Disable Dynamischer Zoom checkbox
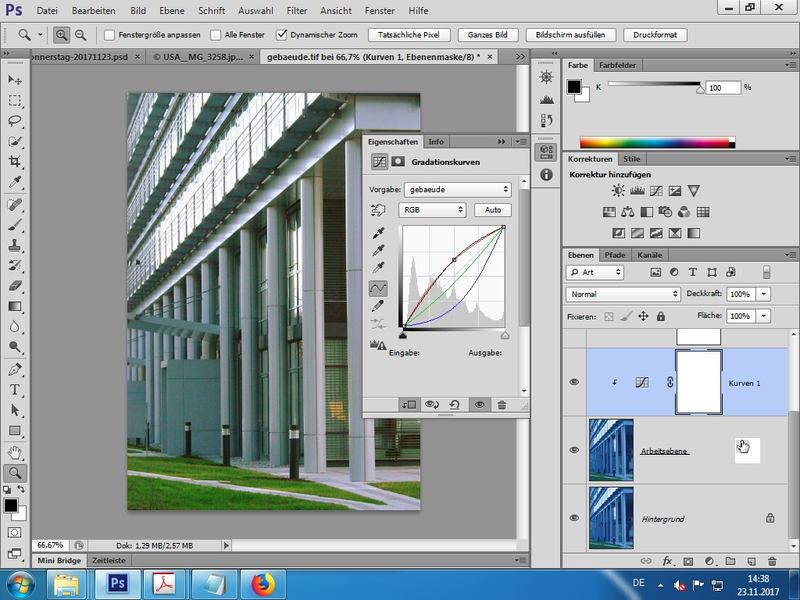800x600 pixels. point(282,35)
